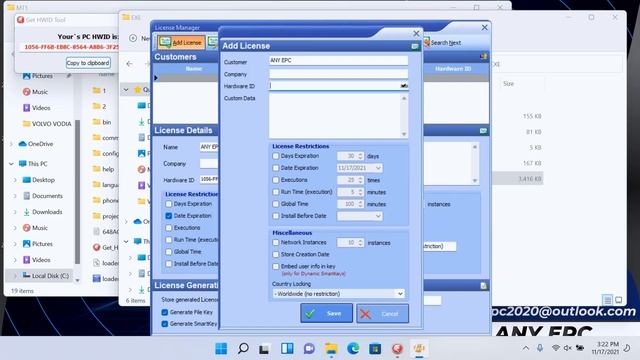Click the HWID value in Get HWID Tool
640x360 pixels.
(71, 47)
